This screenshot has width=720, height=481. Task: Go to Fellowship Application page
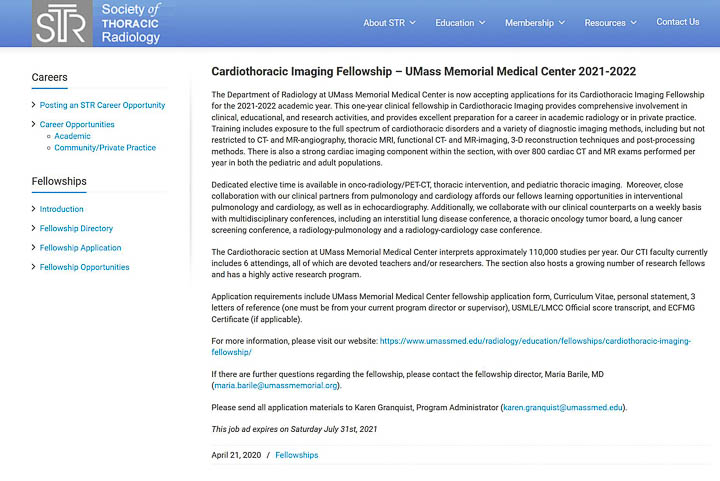(80, 248)
